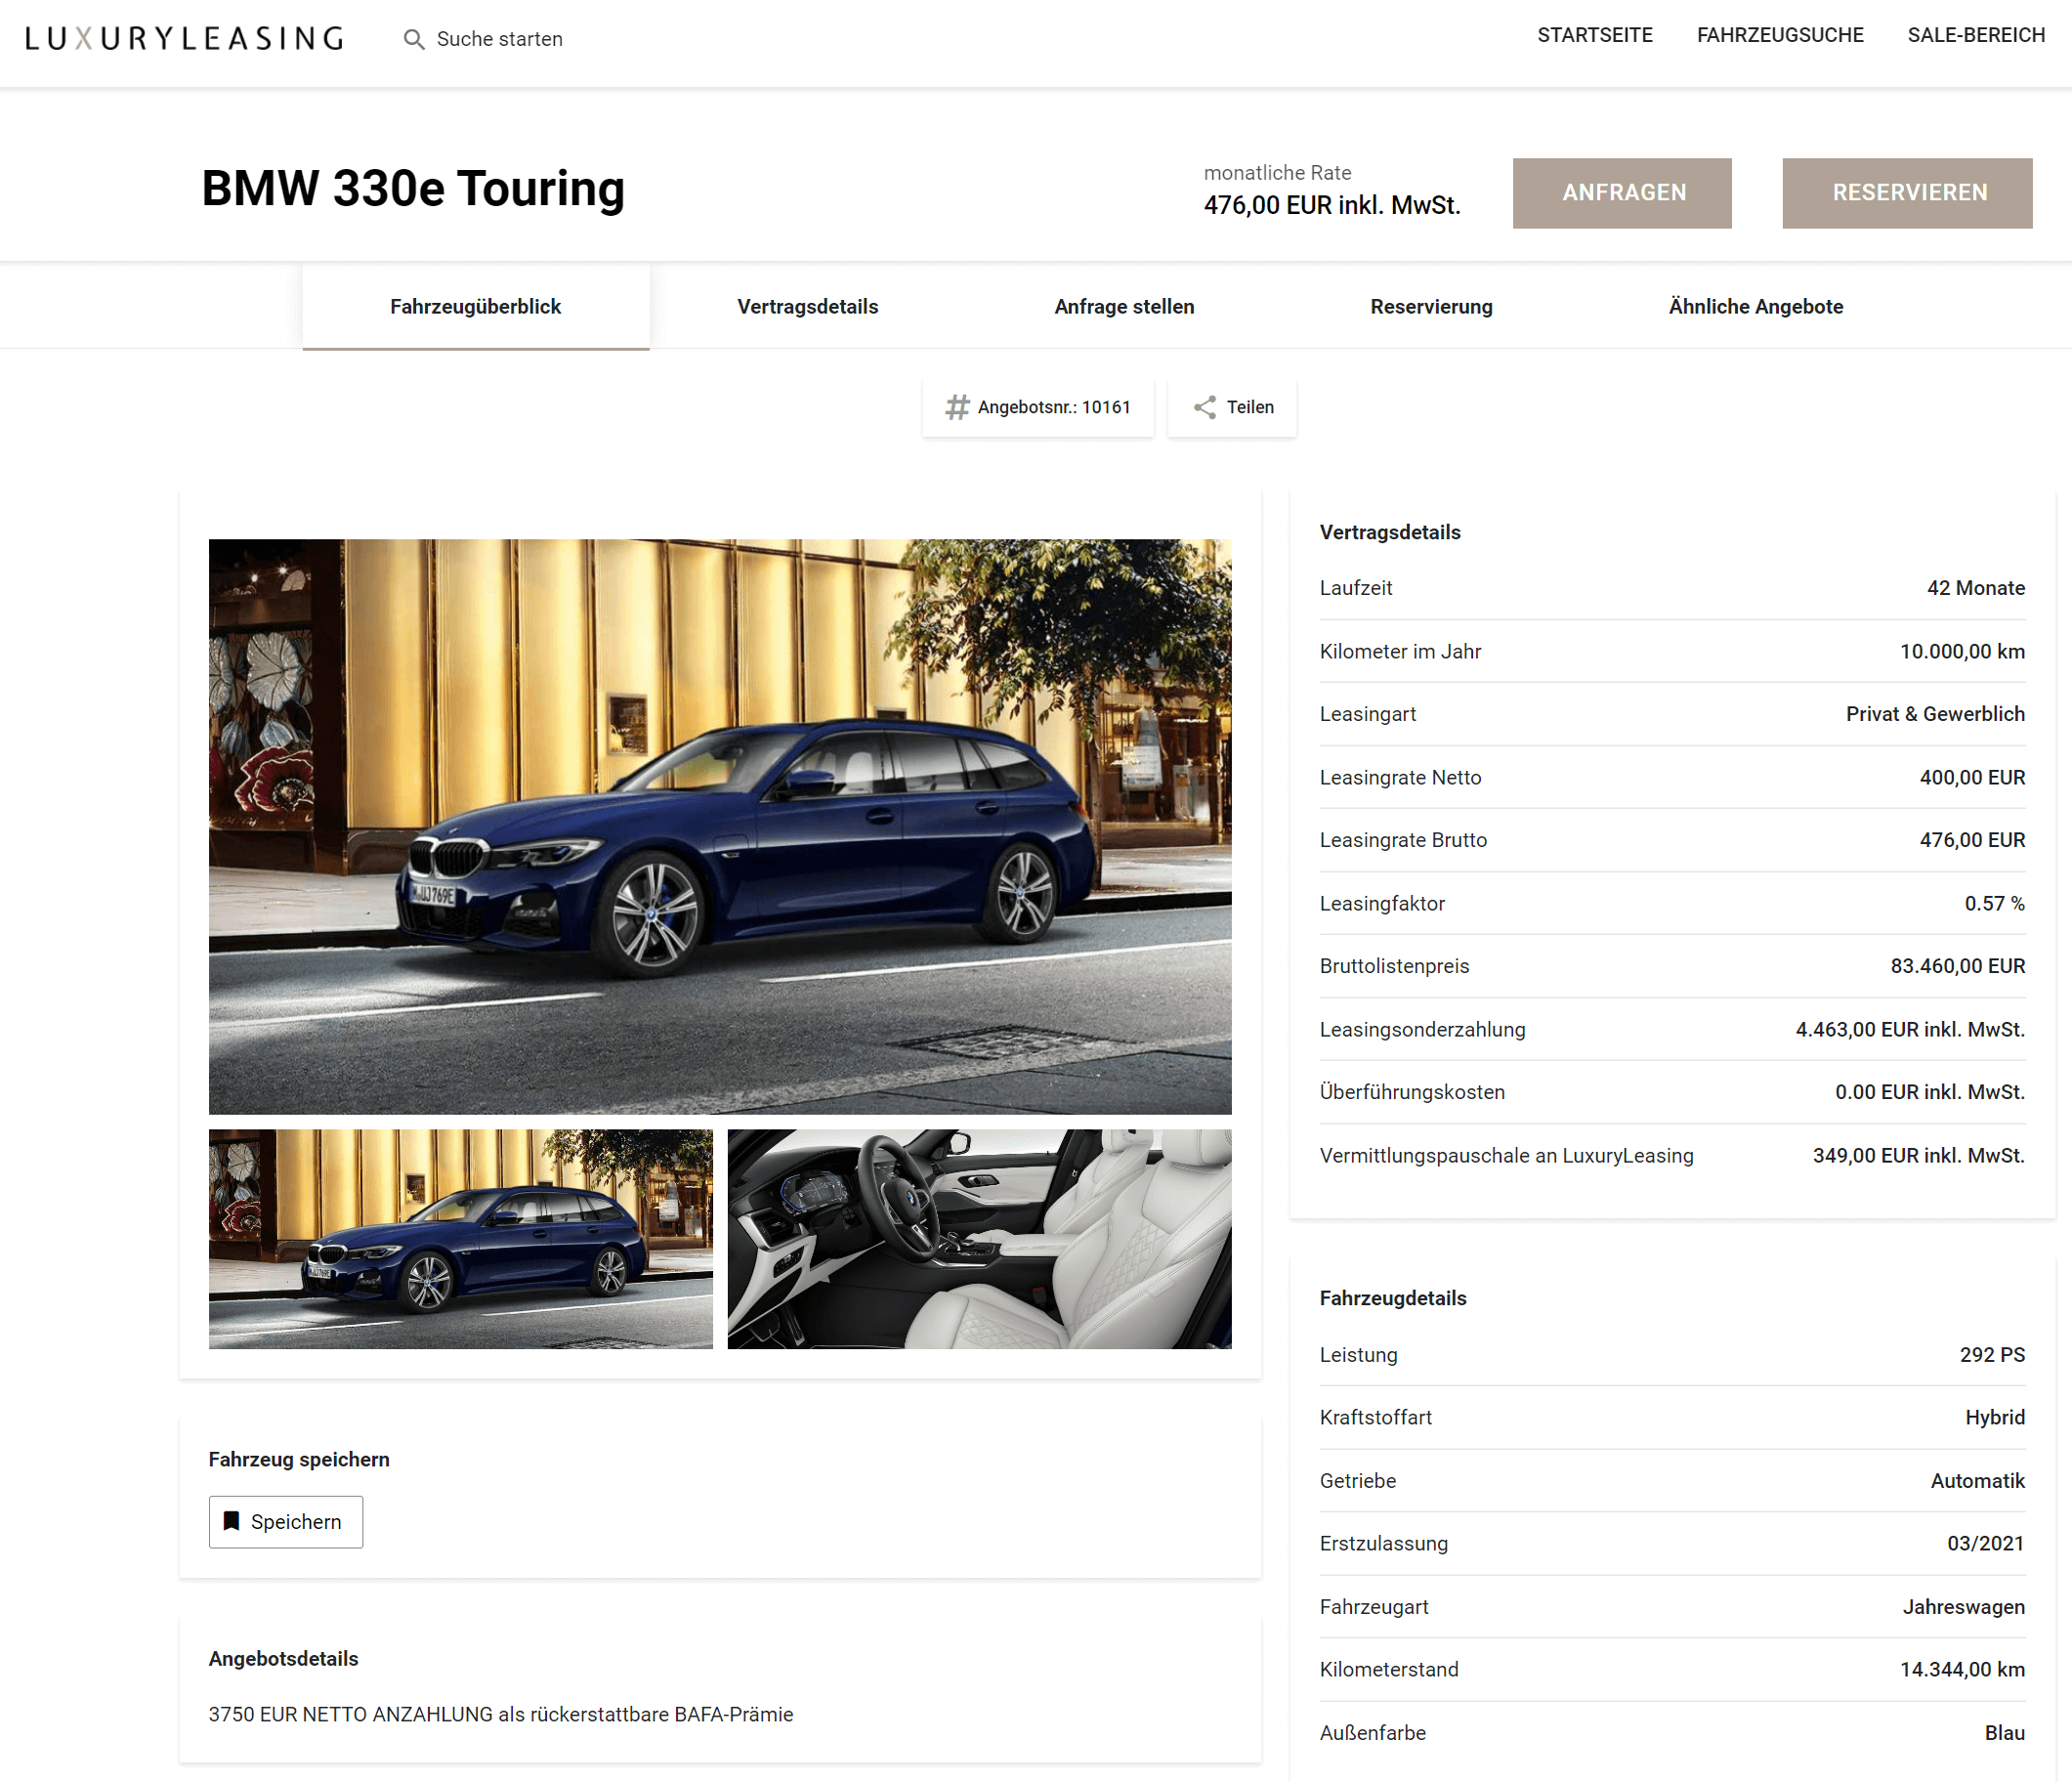This screenshot has width=2072, height=1782.
Task: Go to FAHRZEUGSUCHE in the top navigation
Action: pyautogui.click(x=1779, y=35)
